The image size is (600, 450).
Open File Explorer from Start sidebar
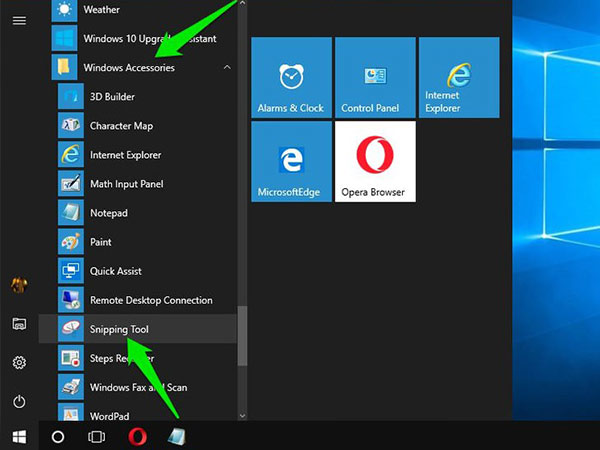[x=19, y=324]
